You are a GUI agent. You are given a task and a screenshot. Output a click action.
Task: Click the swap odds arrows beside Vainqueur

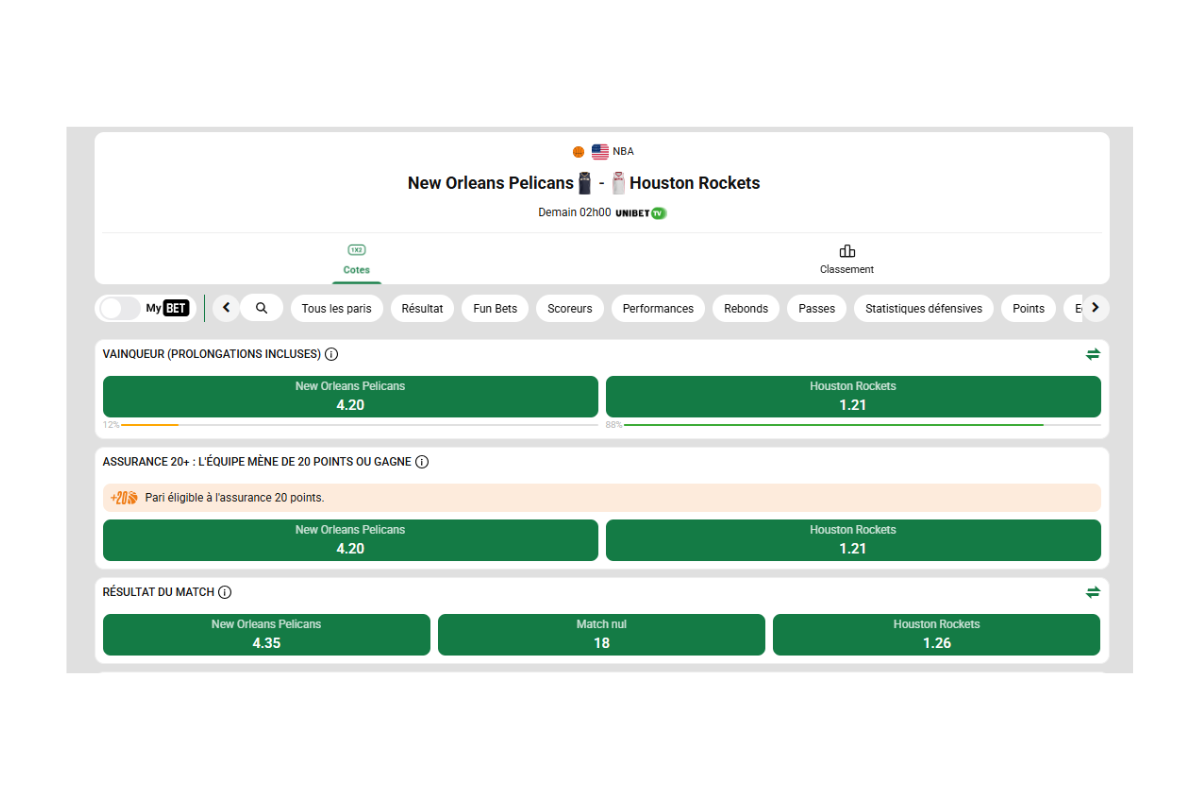point(1092,353)
